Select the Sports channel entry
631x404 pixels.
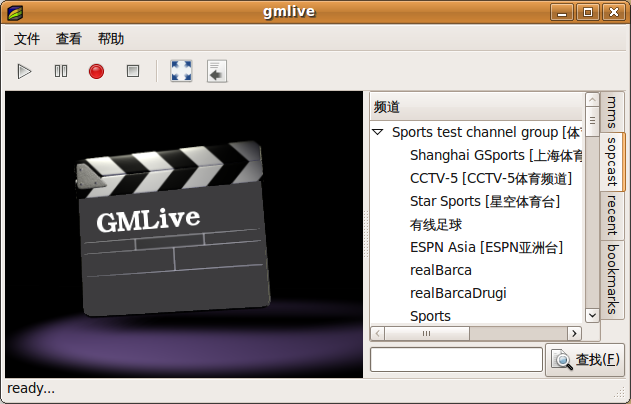pyautogui.click(x=476, y=315)
